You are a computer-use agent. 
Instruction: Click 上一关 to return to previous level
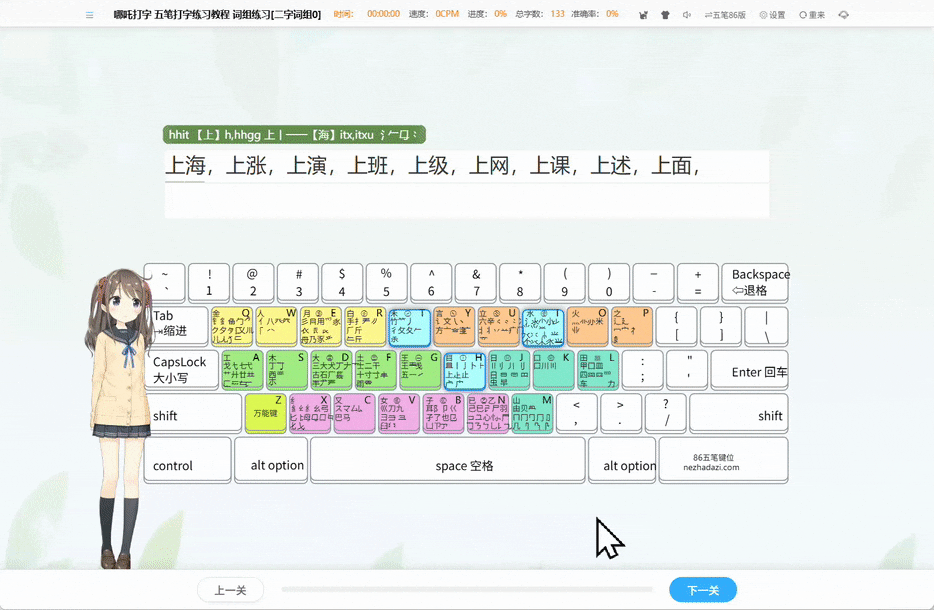coord(231,590)
